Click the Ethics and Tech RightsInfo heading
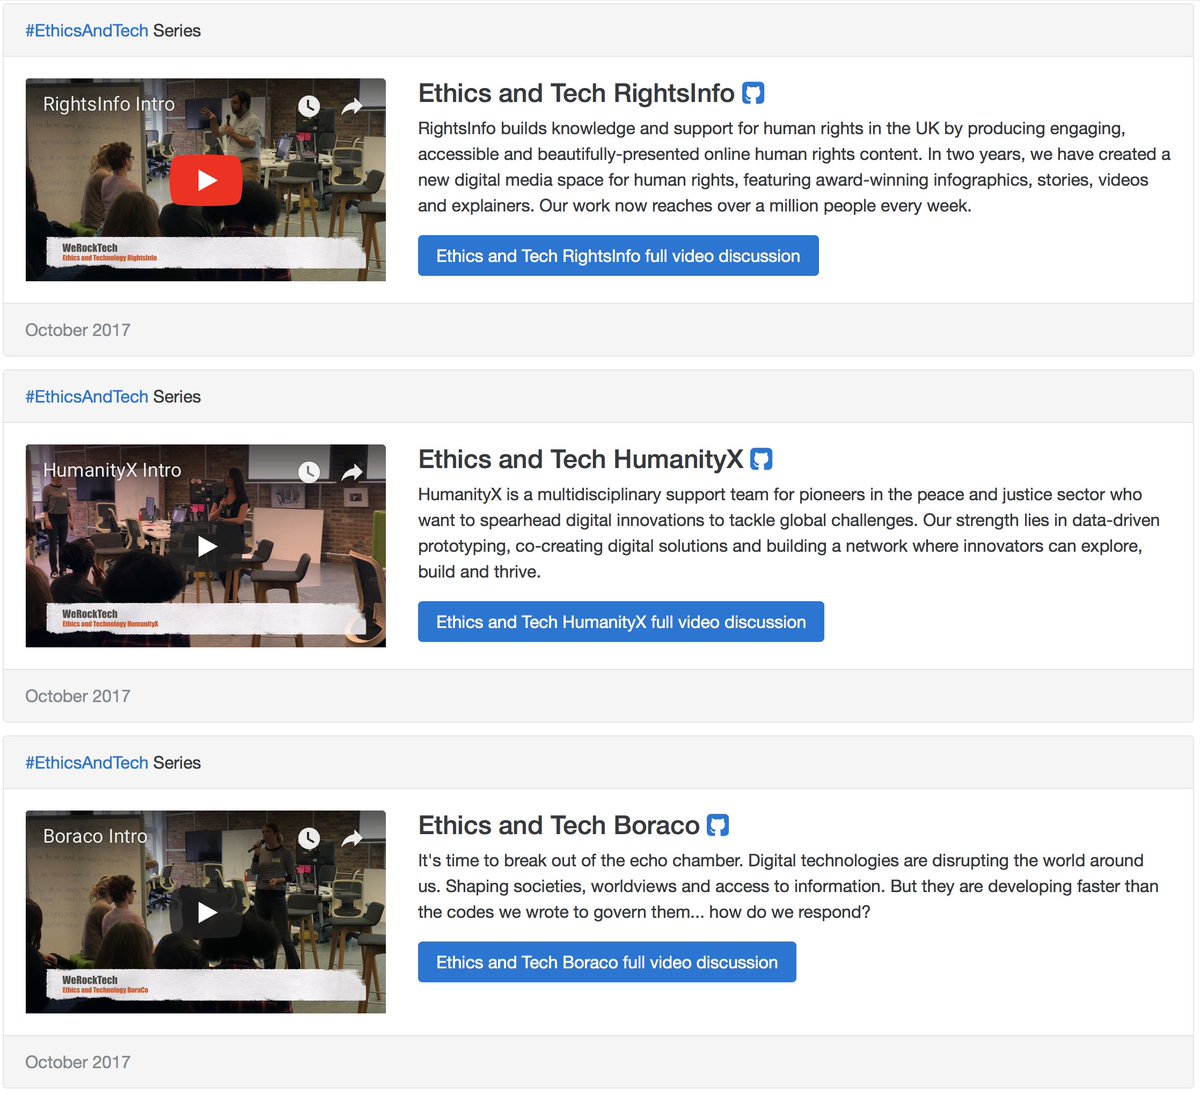 576,93
